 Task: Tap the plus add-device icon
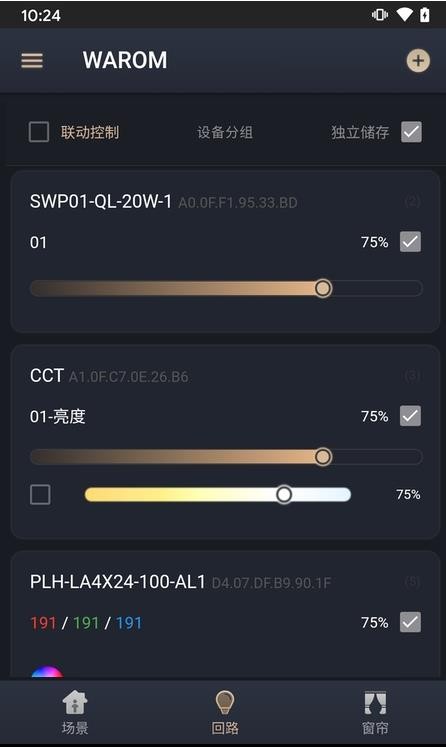[x=418, y=61]
